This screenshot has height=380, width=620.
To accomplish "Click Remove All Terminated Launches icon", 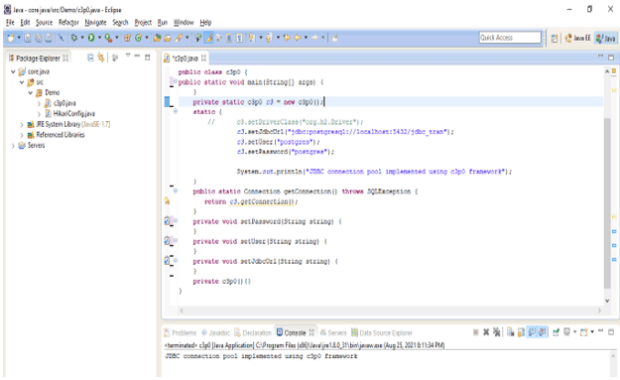I will click(x=497, y=332).
